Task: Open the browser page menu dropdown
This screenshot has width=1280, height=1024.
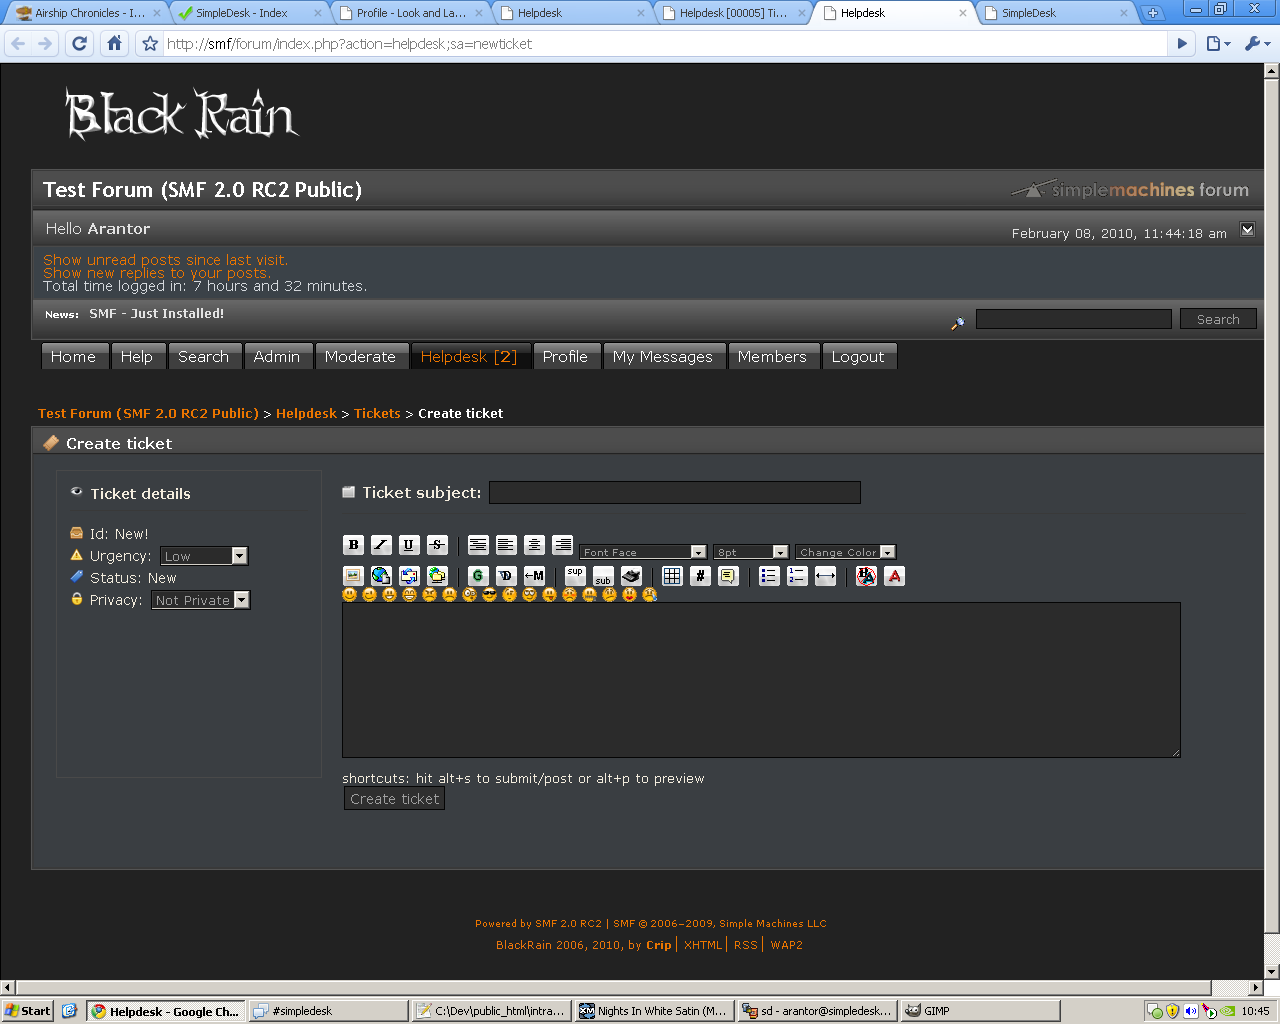Action: tap(1218, 43)
